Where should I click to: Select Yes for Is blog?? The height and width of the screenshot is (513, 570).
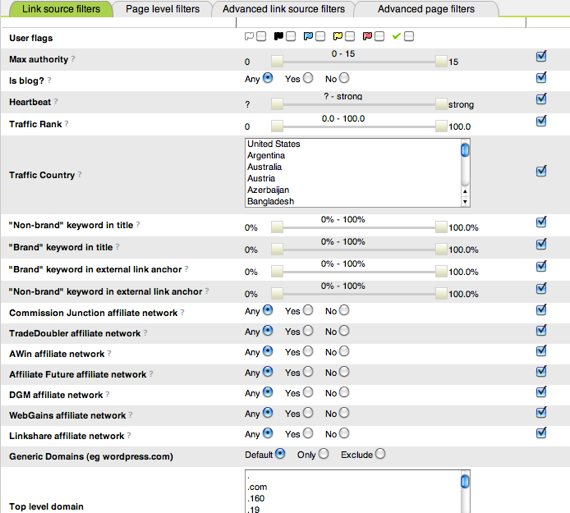coord(308,78)
